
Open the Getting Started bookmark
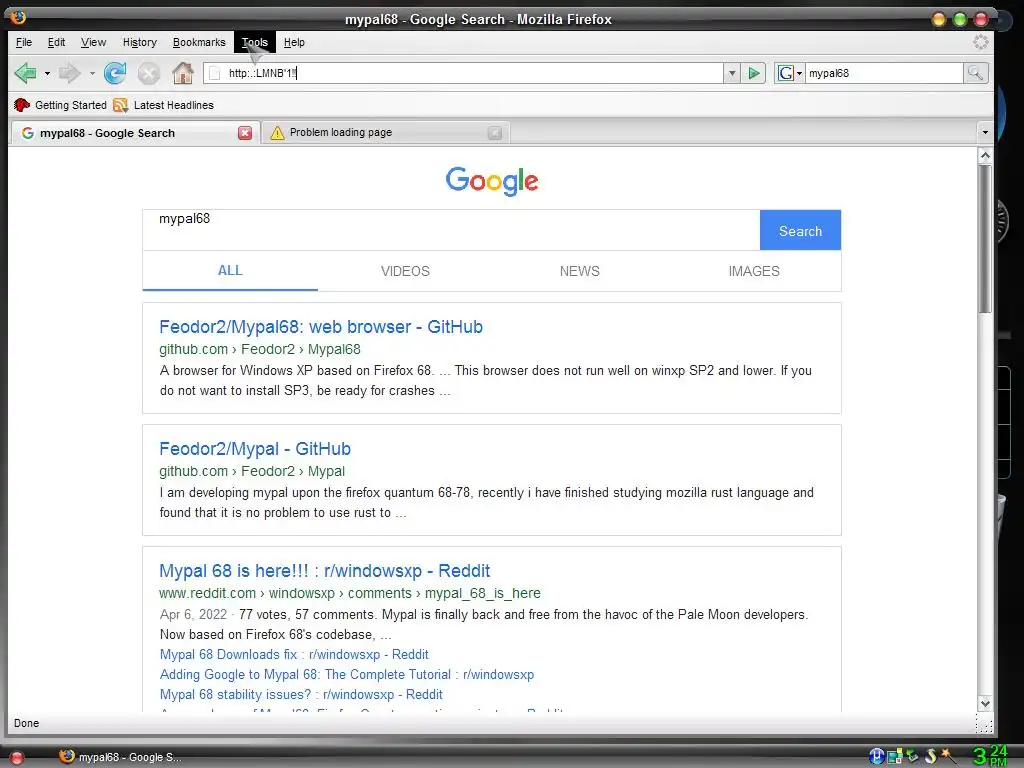[x=60, y=105]
